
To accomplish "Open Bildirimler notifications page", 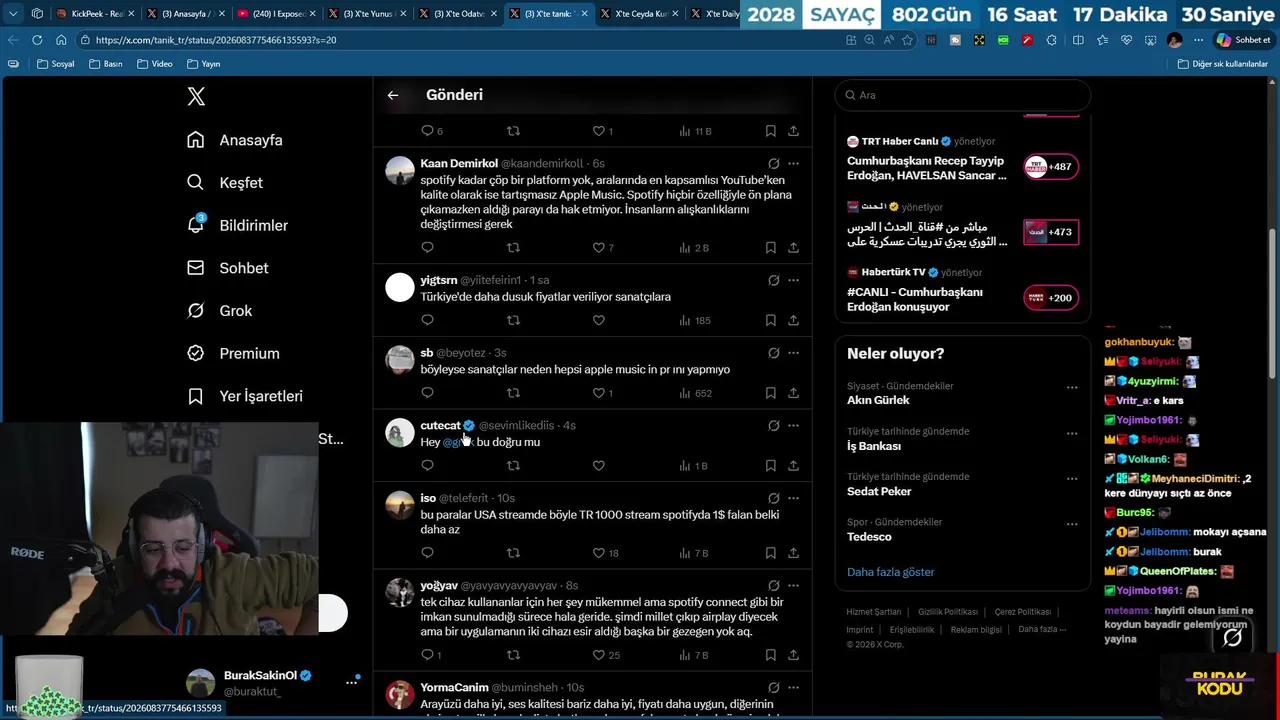I will coord(237,225).
